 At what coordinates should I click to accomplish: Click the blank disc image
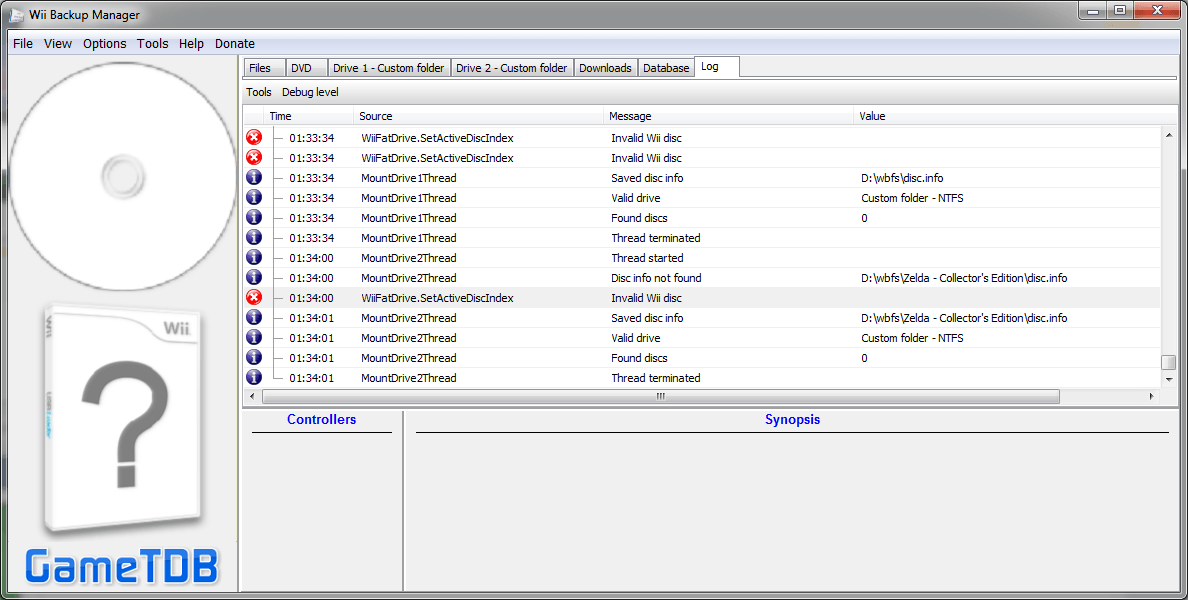pyautogui.click(x=123, y=177)
